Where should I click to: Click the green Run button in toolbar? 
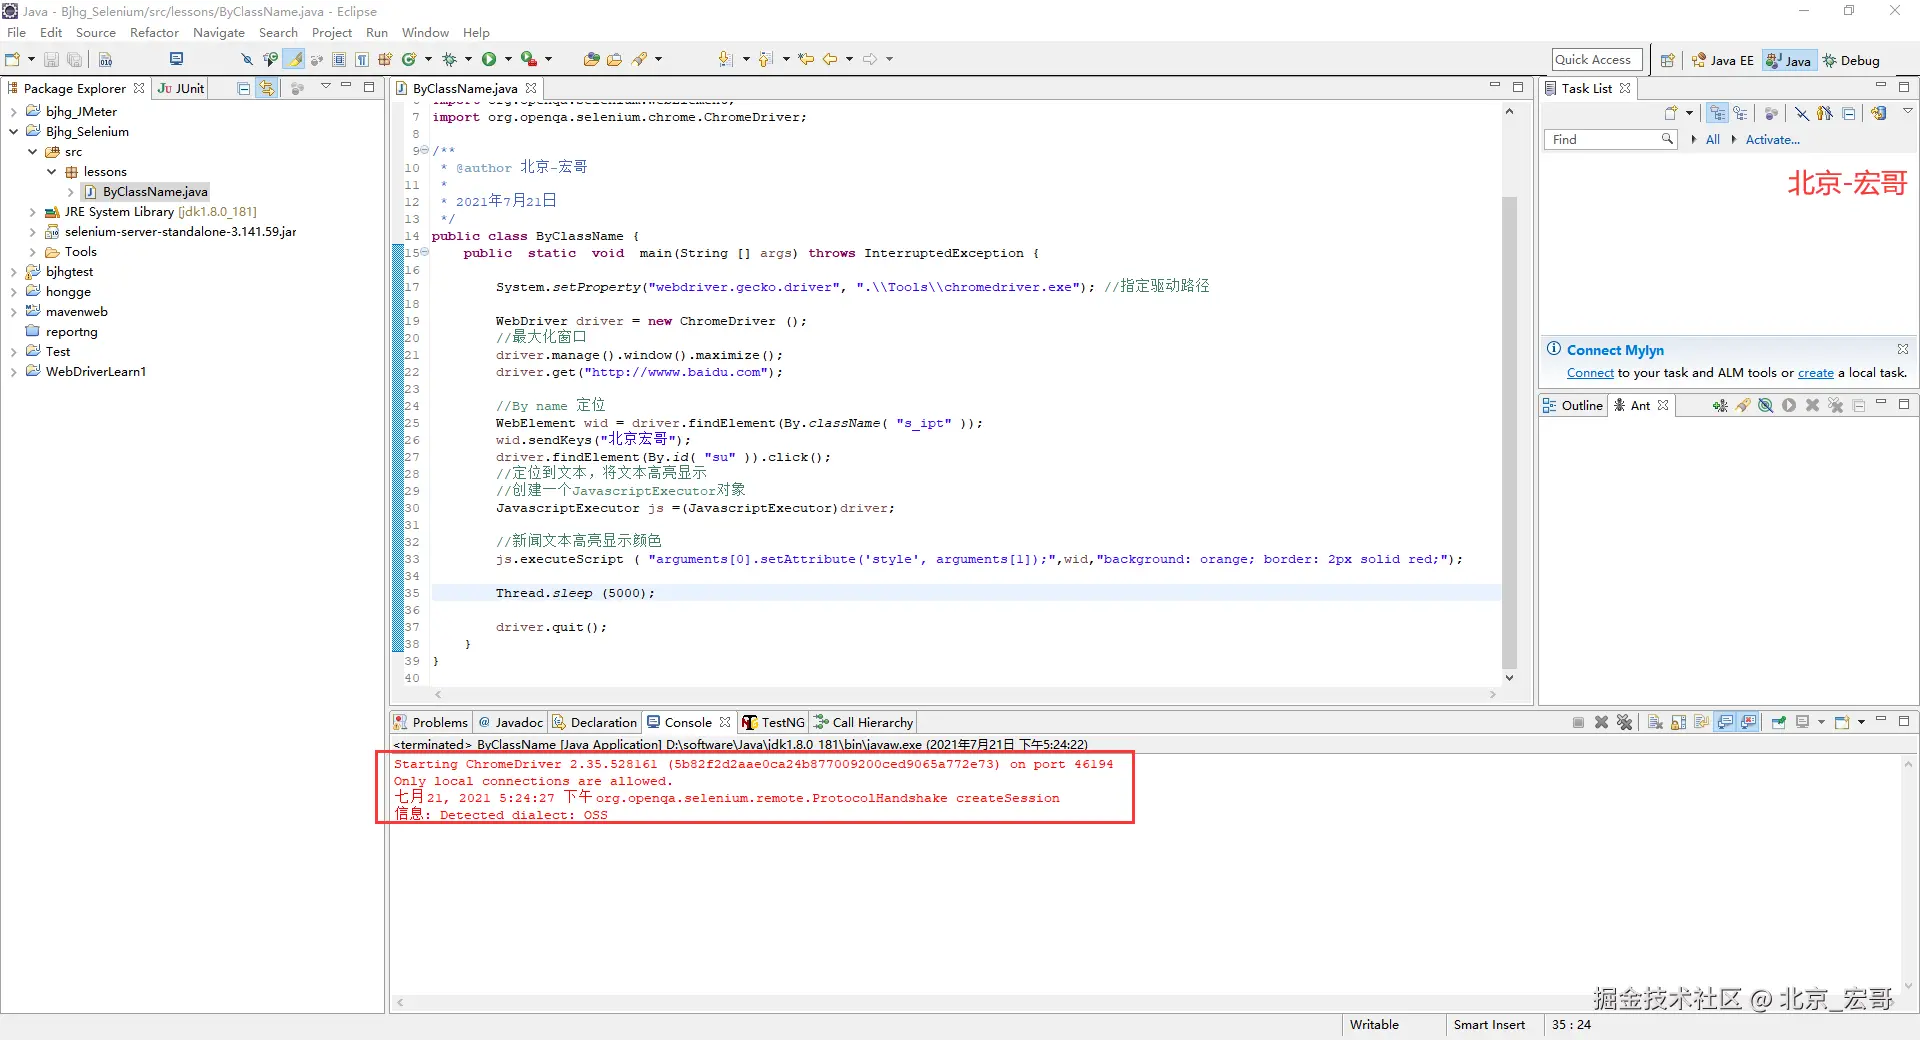pyautogui.click(x=489, y=59)
